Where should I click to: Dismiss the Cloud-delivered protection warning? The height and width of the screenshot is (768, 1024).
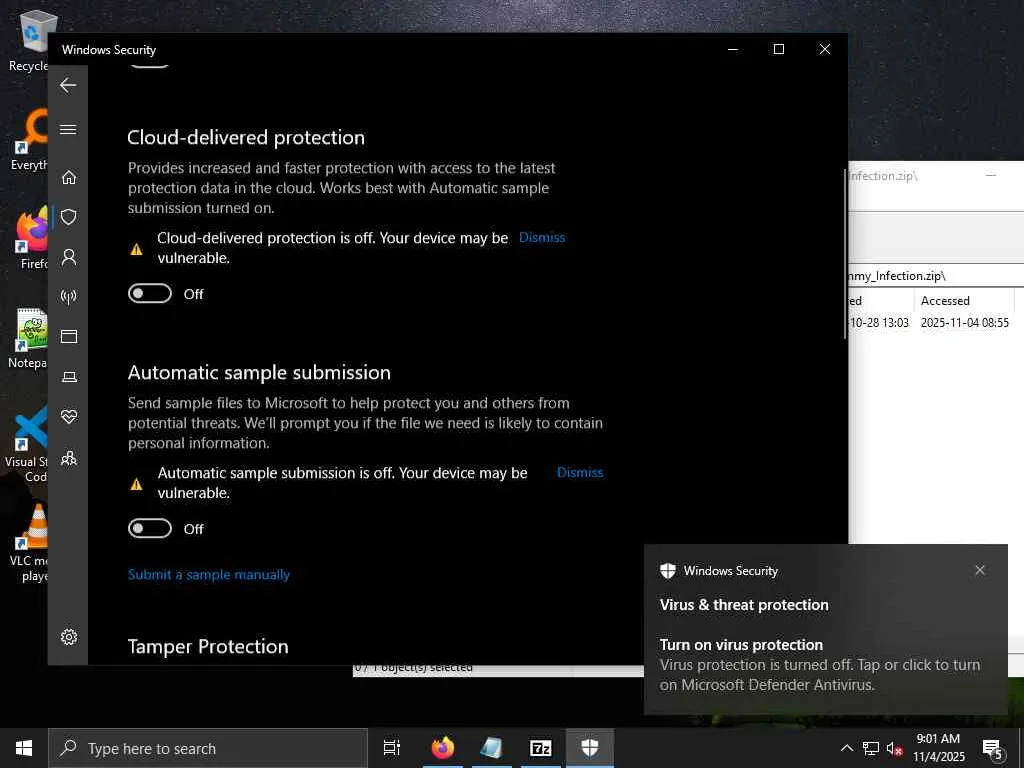pos(542,238)
